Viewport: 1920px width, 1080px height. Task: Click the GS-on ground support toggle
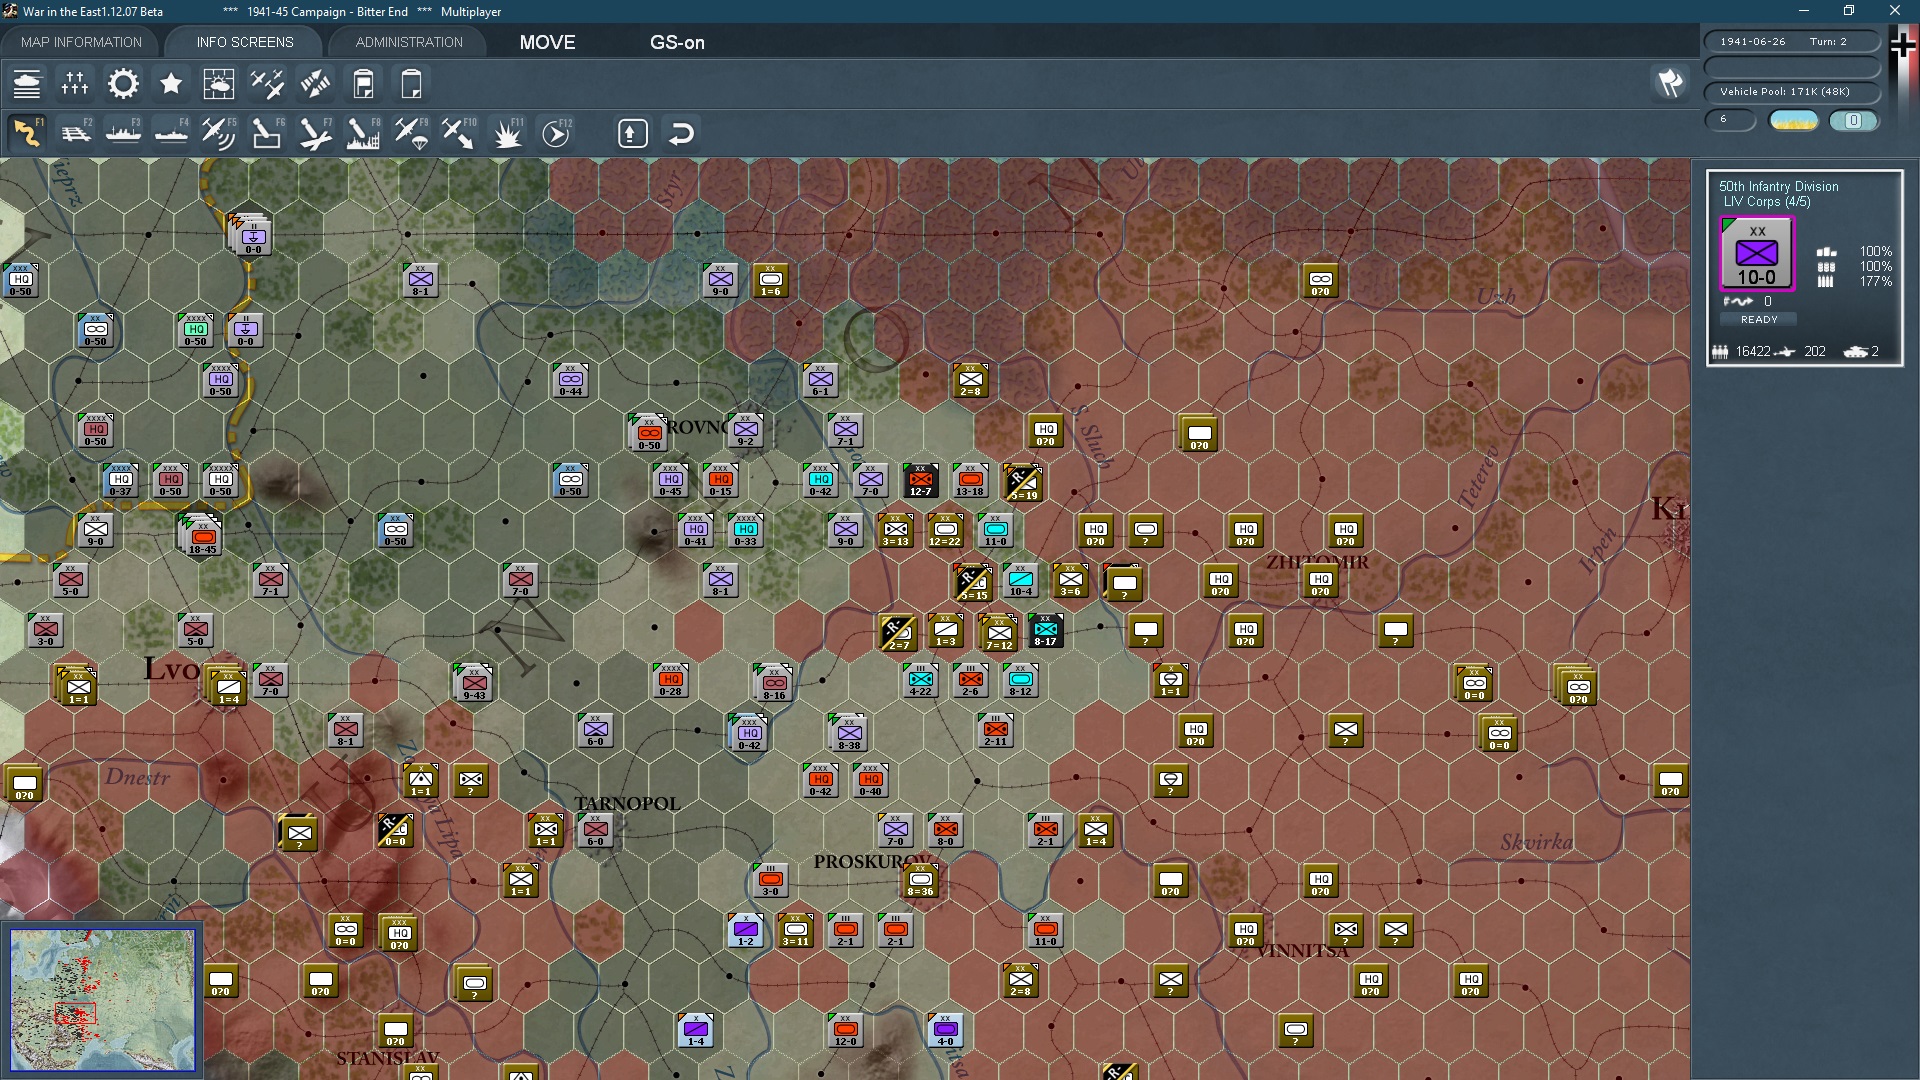point(677,42)
